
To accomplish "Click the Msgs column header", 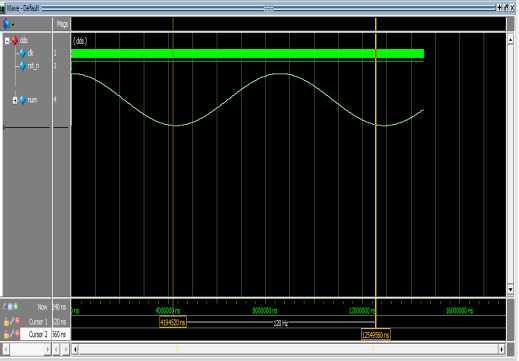I will [62, 24].
